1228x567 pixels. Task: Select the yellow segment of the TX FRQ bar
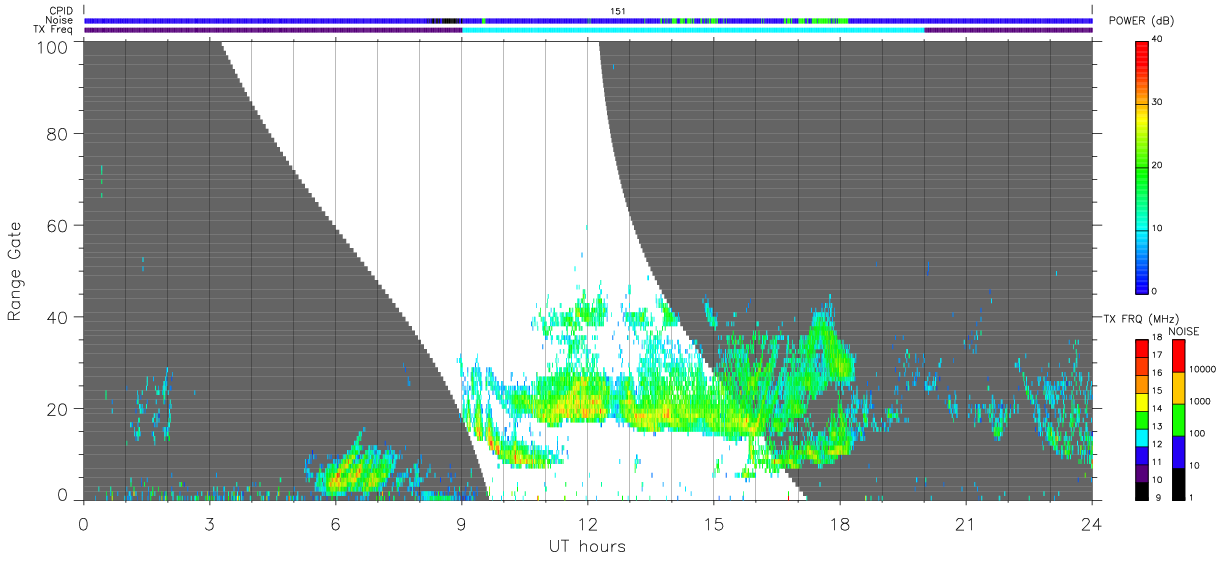1142,401
